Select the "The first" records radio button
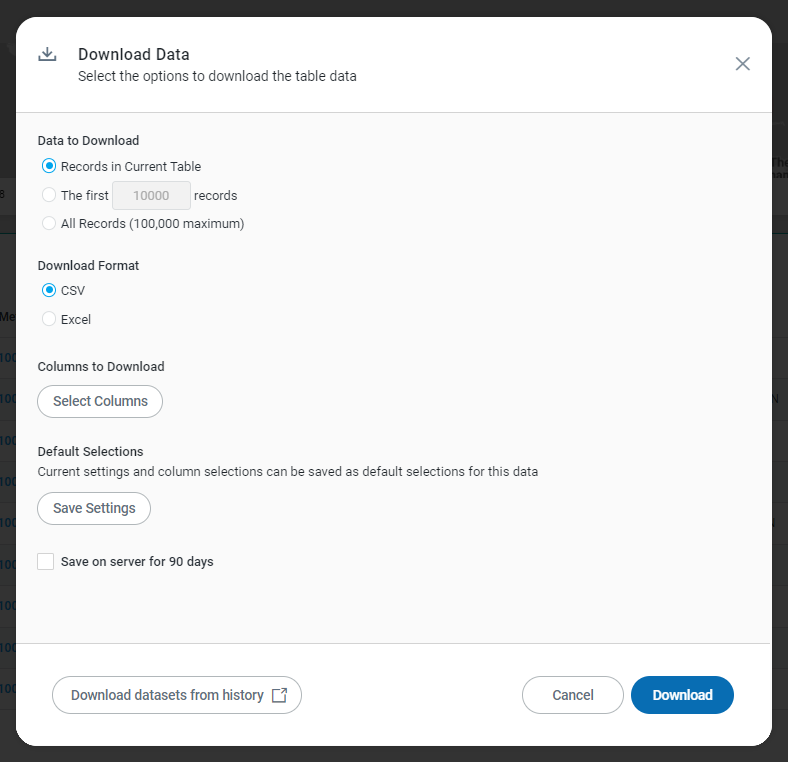The height and width of the screenshot is (762, 788). (x=49, y=195)
